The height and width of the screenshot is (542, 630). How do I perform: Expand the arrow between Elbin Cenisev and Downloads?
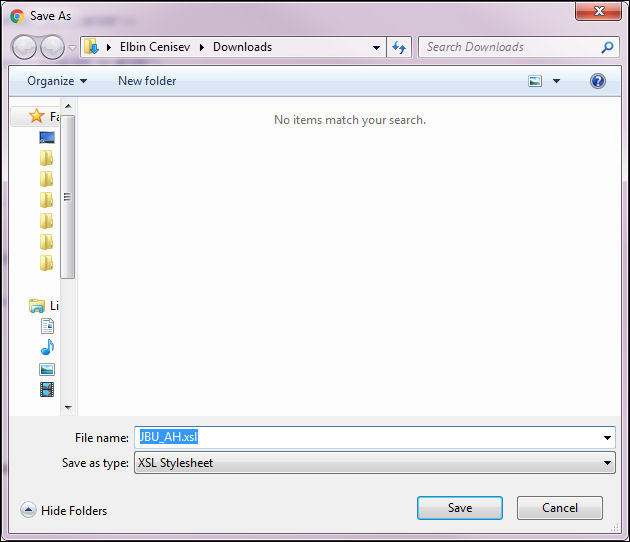pyautogui.click(x=202, y=47)
